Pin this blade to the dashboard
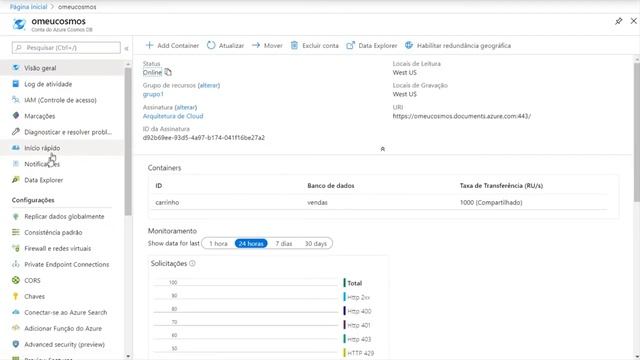This screenshot has height=360, width=640. [619, 21]
